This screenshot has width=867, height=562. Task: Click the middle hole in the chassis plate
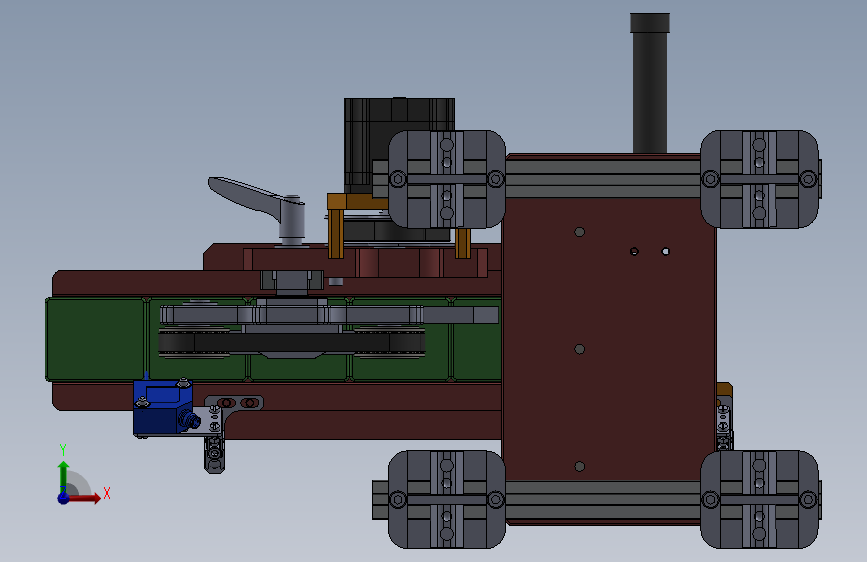(579, 349)
